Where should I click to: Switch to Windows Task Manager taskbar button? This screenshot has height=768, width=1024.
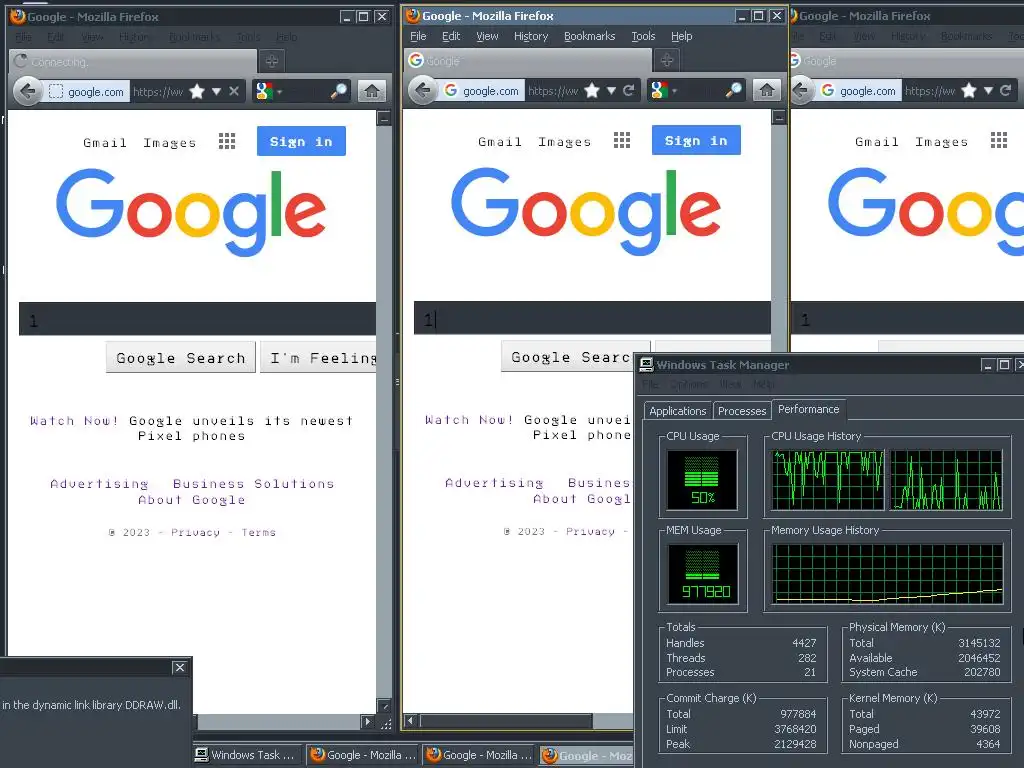(247, 755)
